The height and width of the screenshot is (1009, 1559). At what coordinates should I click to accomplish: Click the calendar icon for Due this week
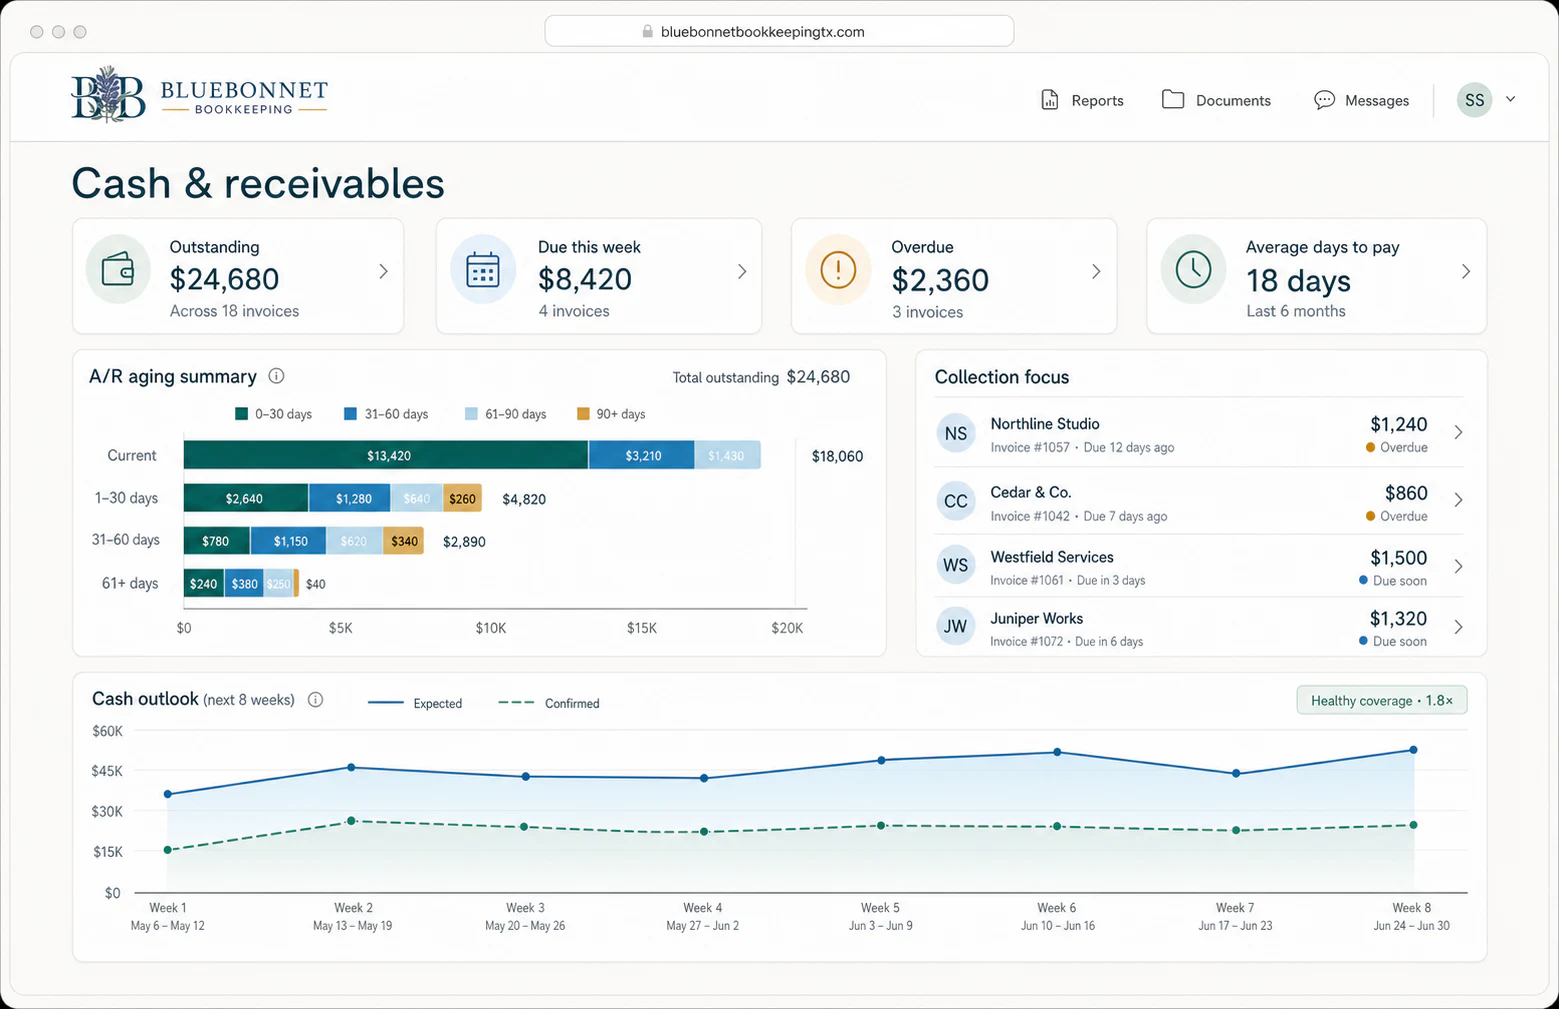[x=483, y=270]
